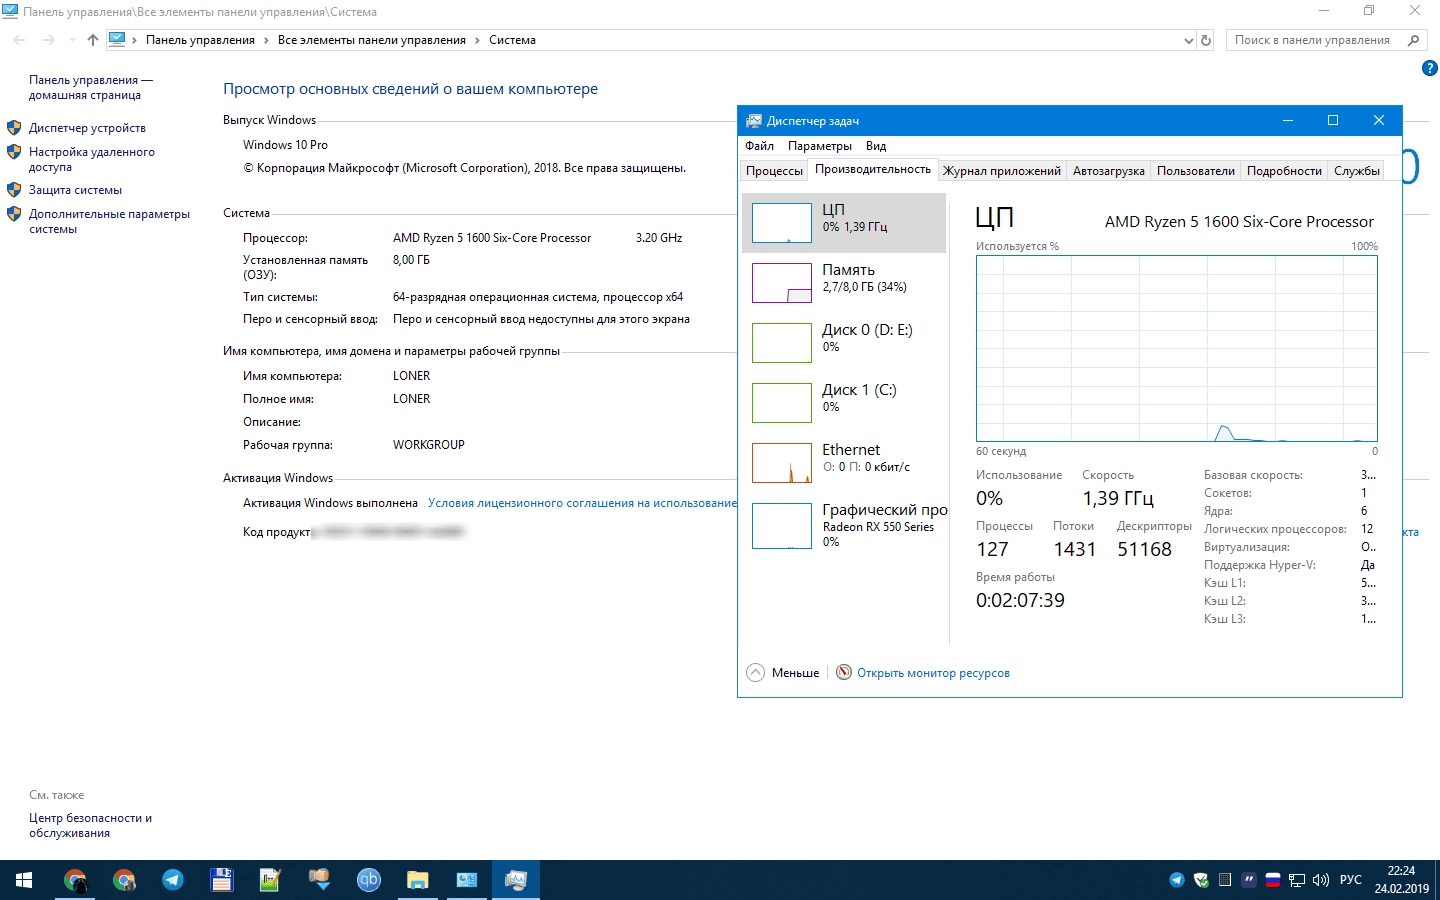Click the grid-pattern tray icon

point(1225,880)
